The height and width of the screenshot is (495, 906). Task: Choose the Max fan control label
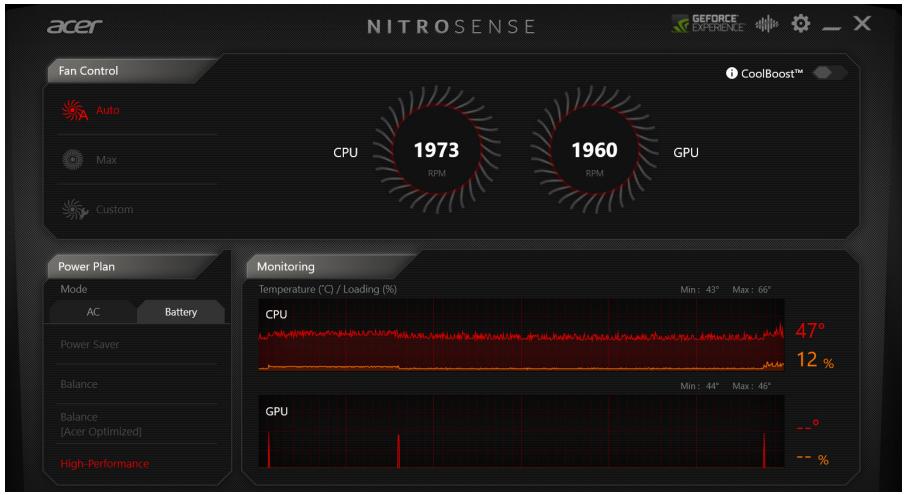pos(106,159)
